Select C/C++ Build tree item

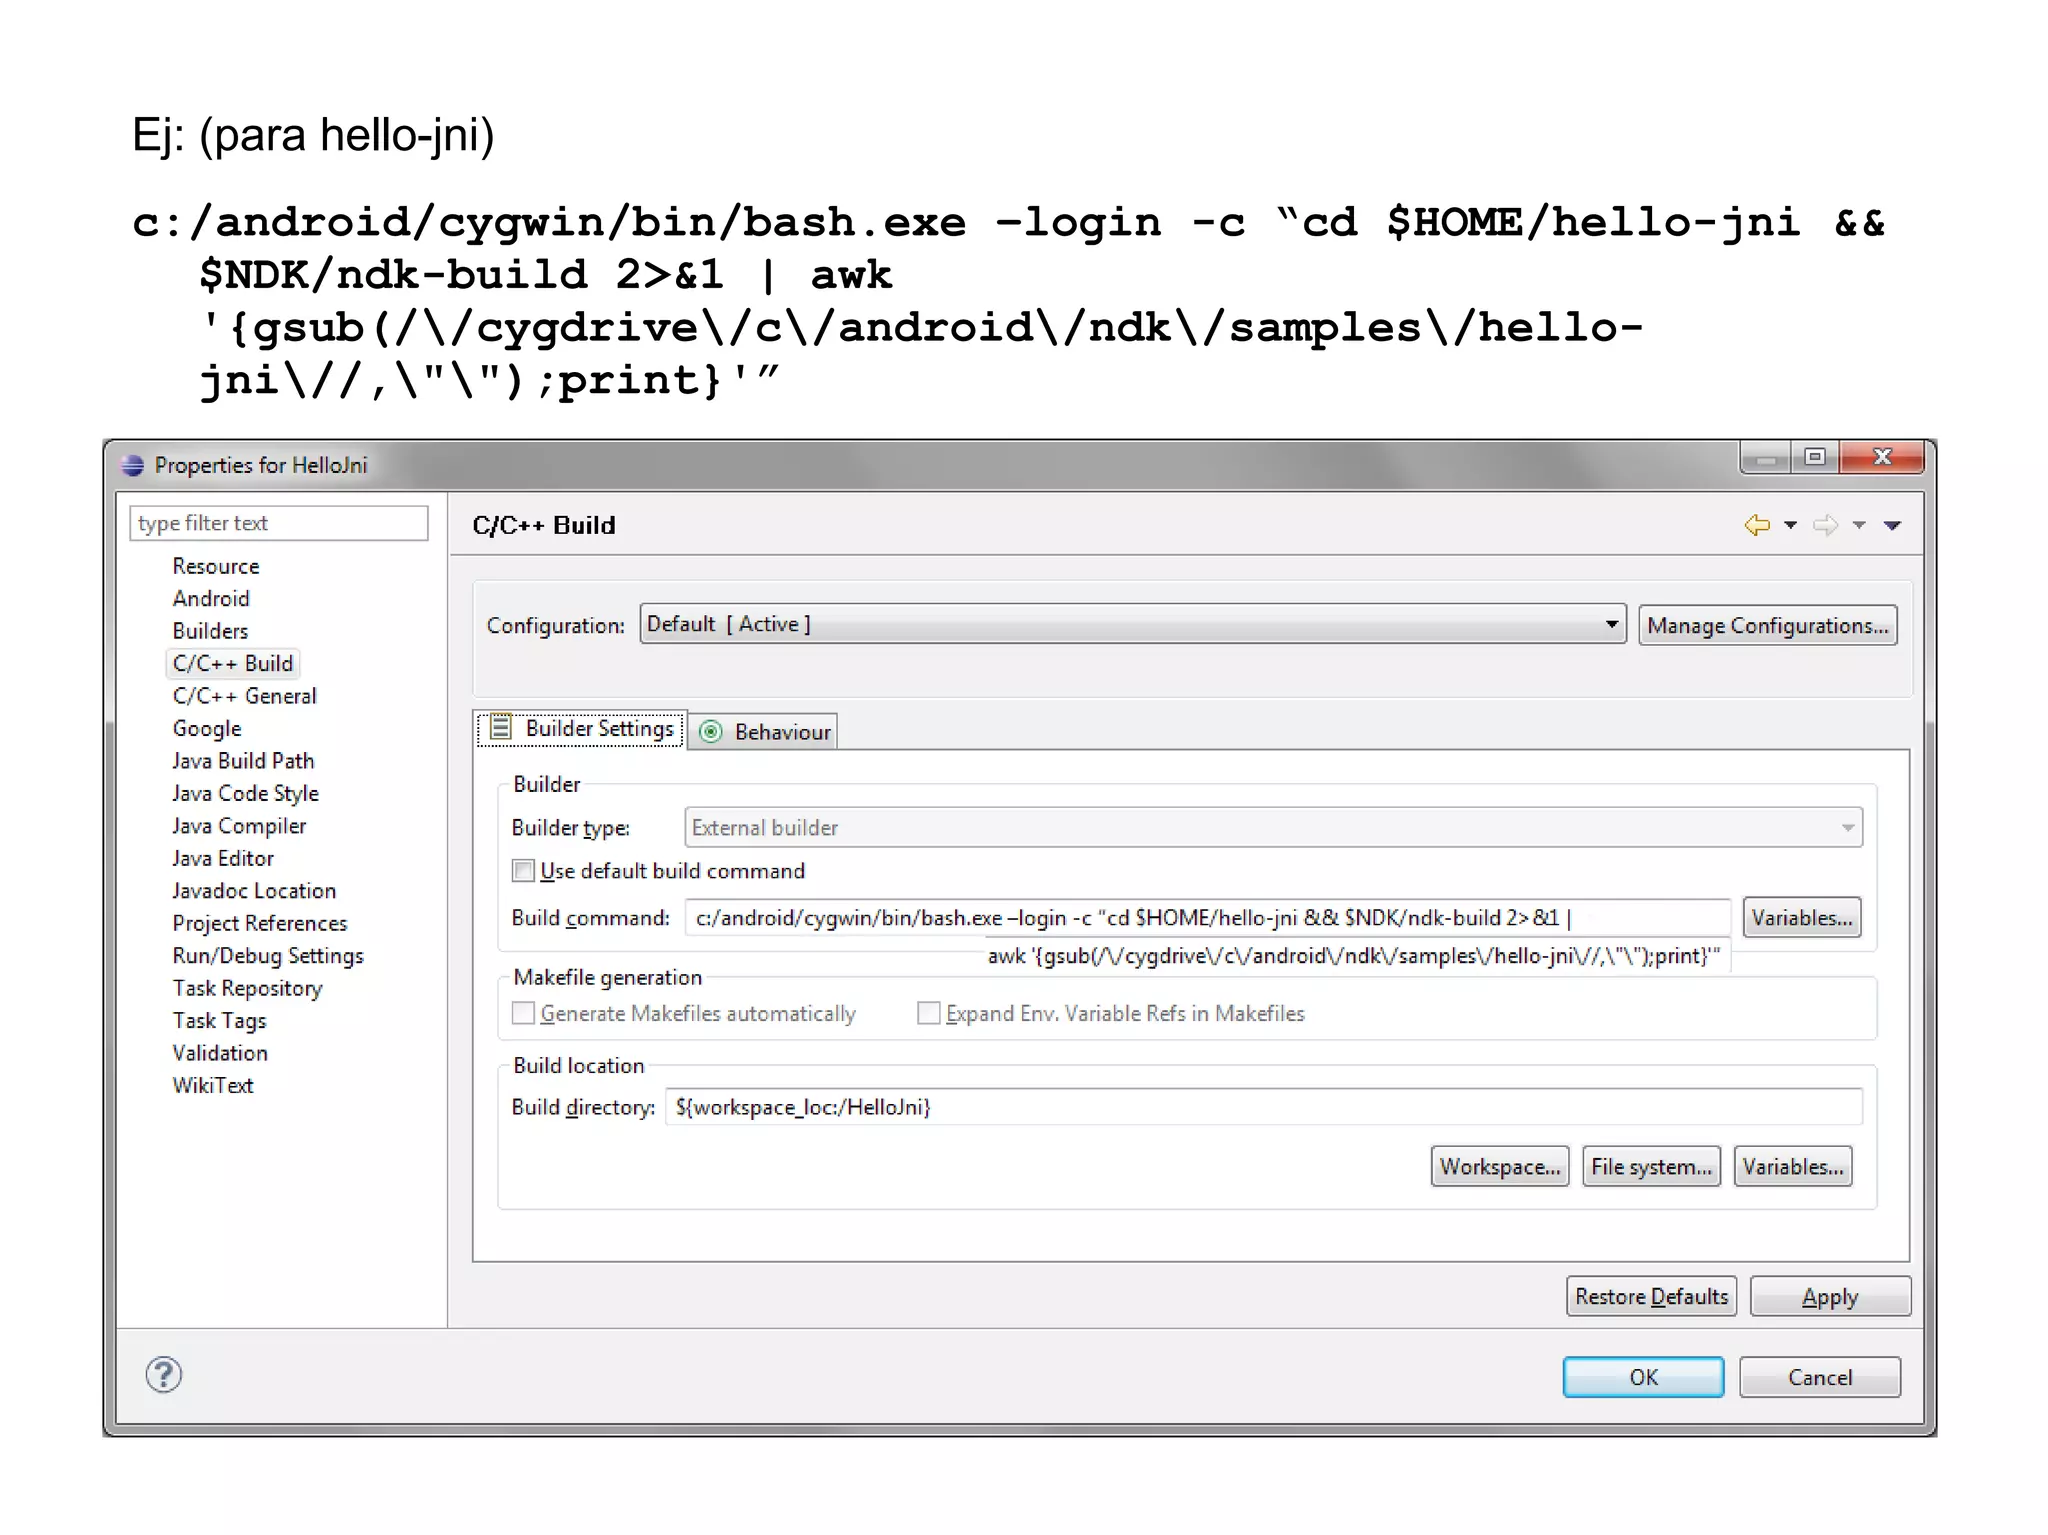[232, 663]
